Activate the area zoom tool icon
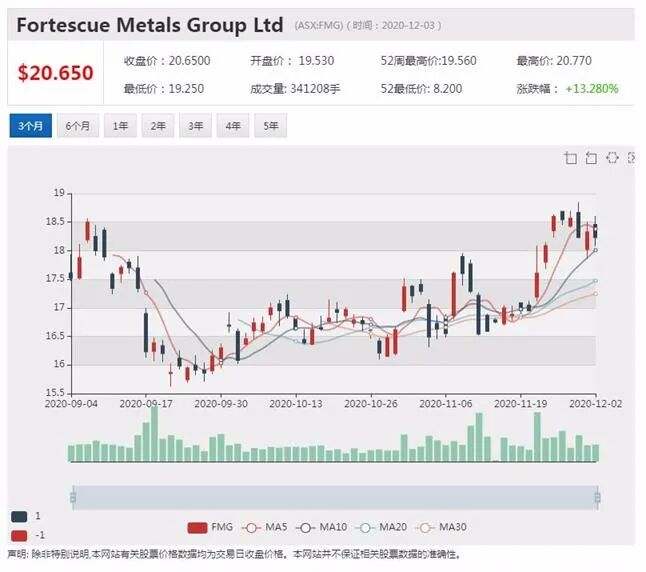The image size is (646, 572). click(570, 158)
